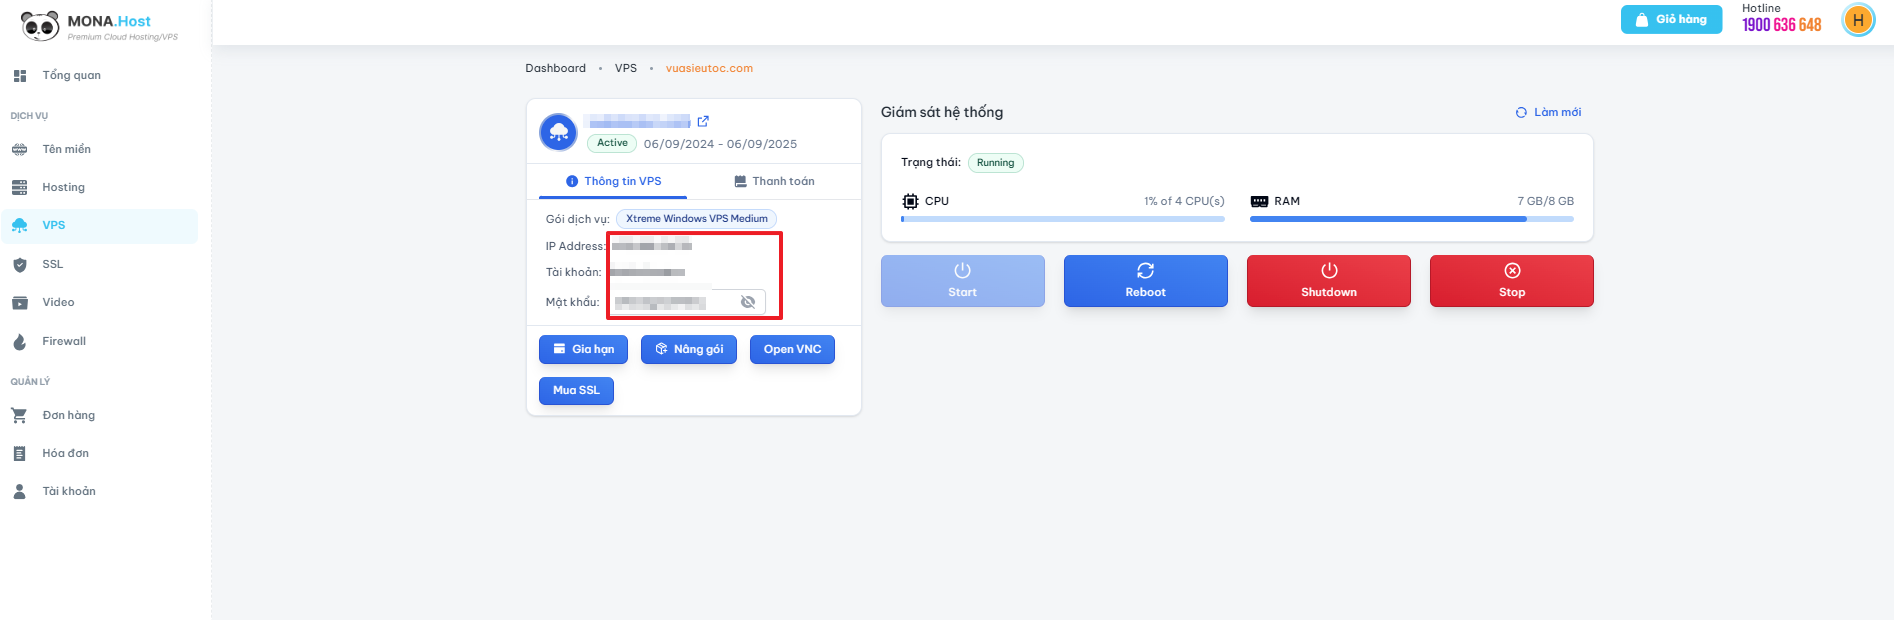Switch to Thông tin VPS tab
This screenshot has height=620, width=1894.
pos(613,182)
